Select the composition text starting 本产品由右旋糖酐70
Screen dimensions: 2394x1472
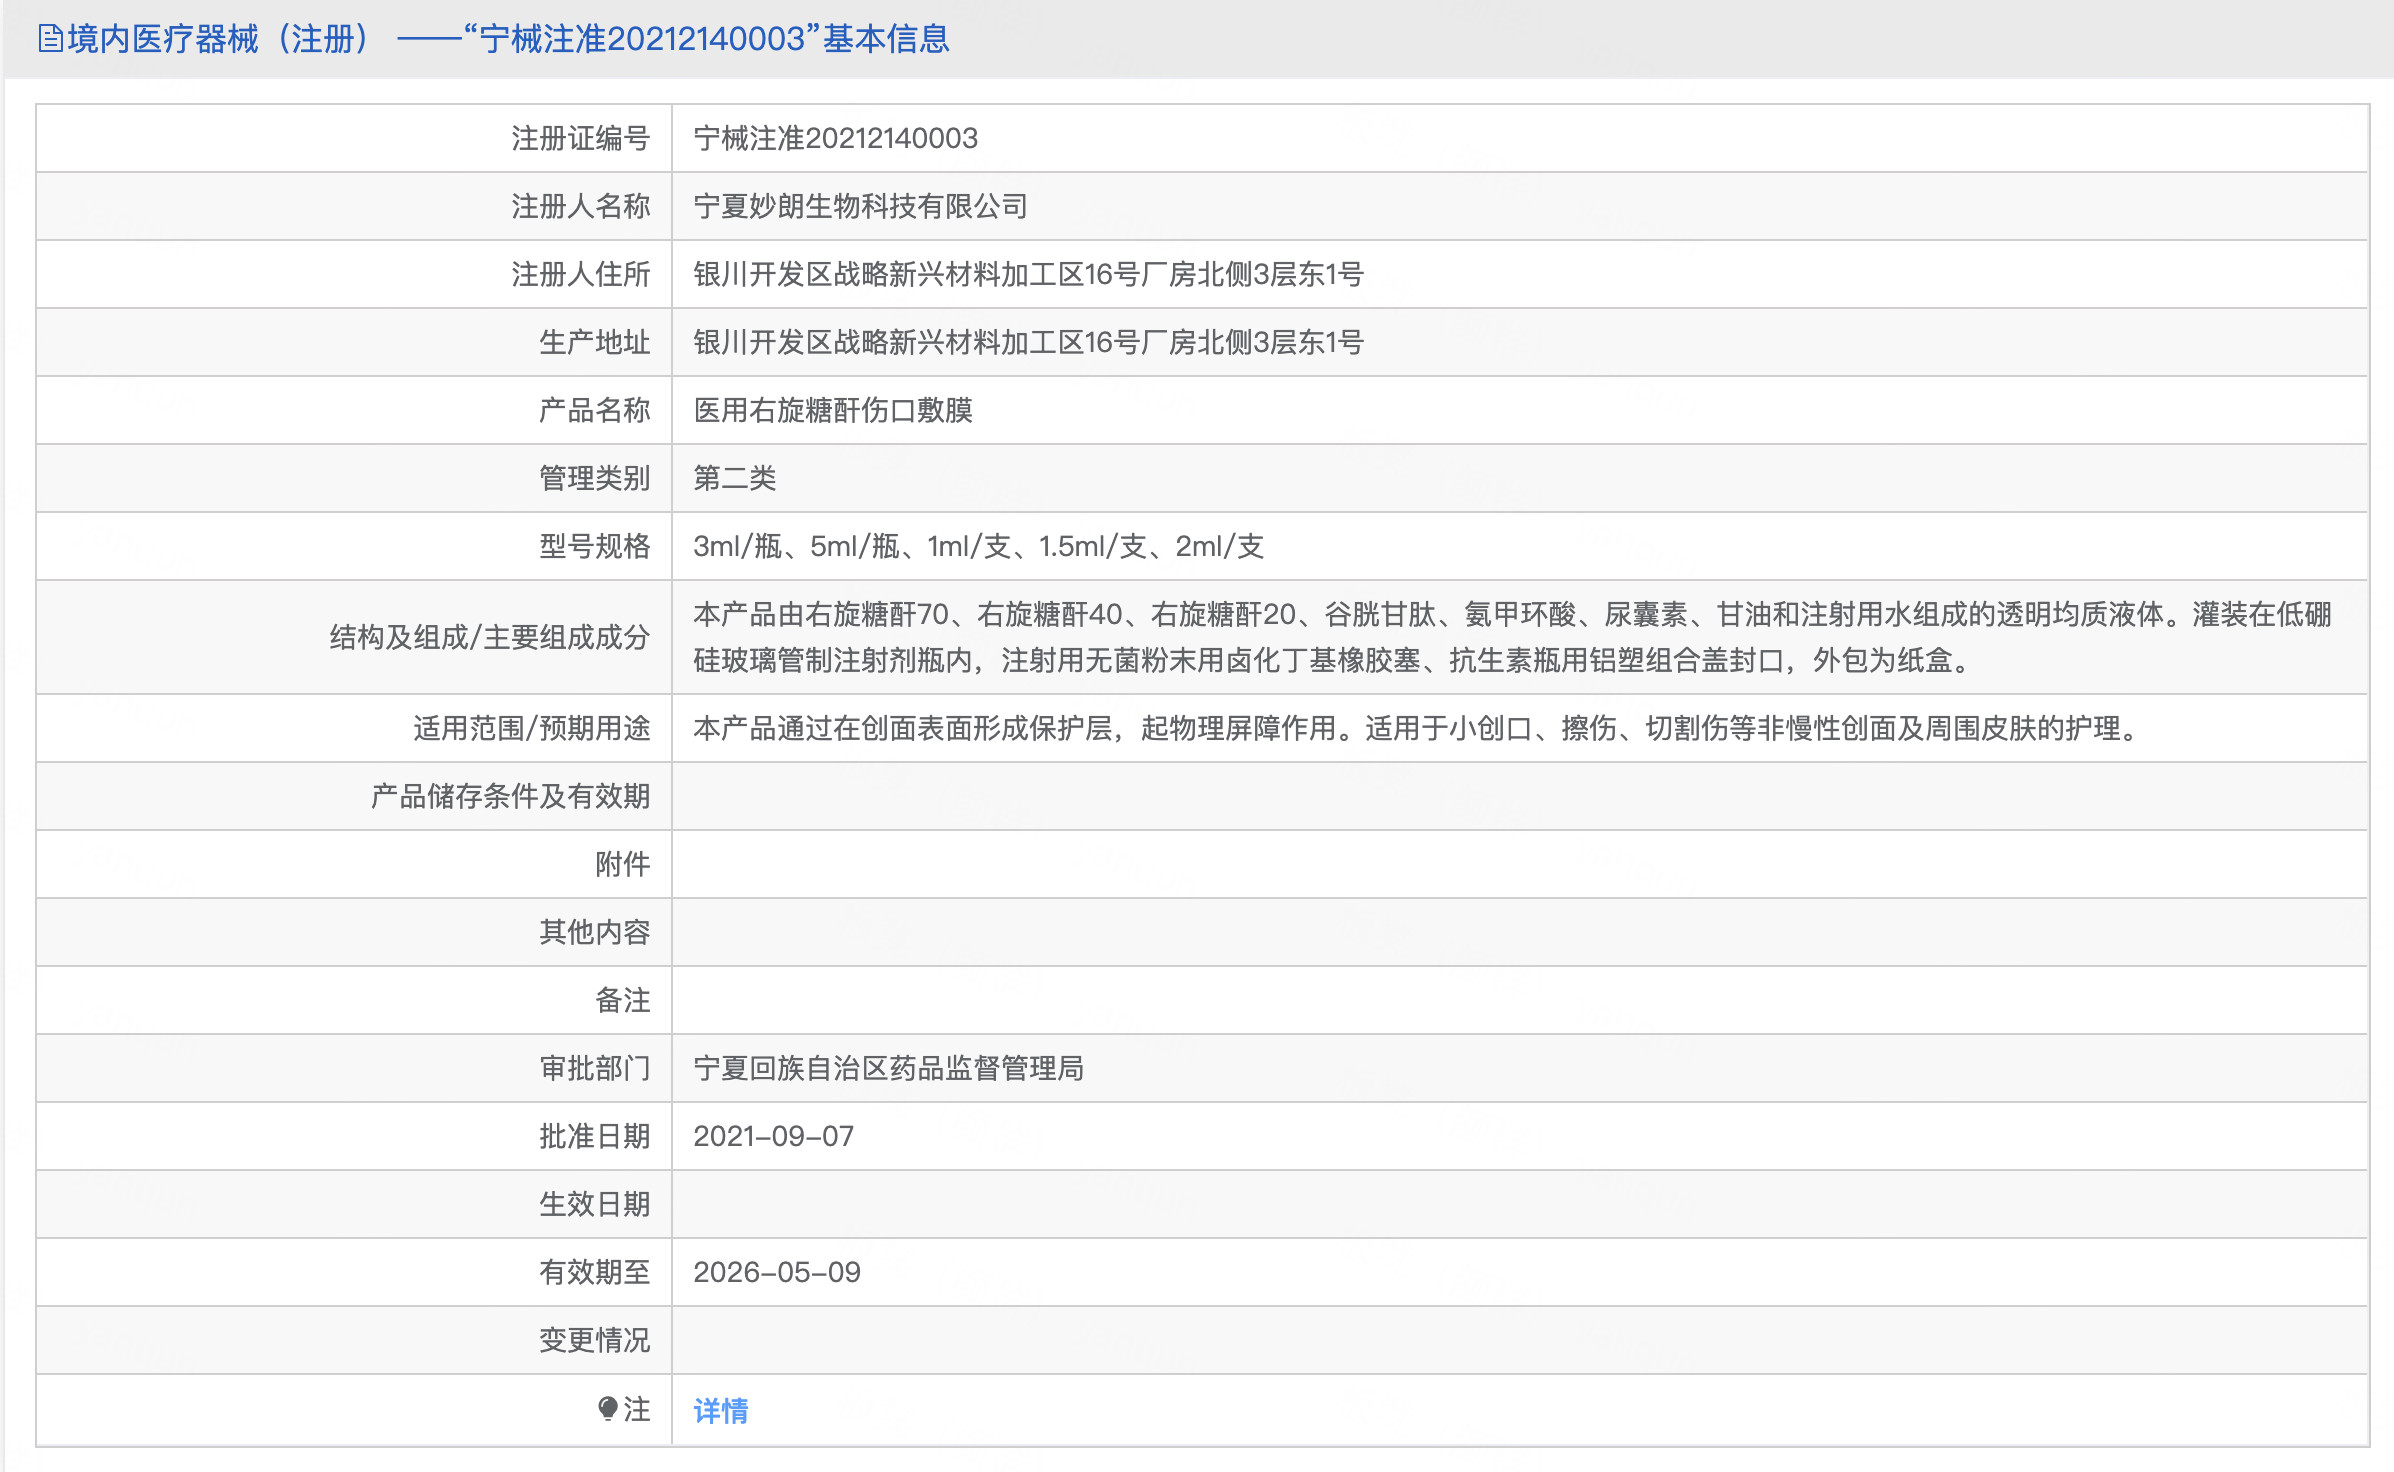click(x=1513, y=637)
